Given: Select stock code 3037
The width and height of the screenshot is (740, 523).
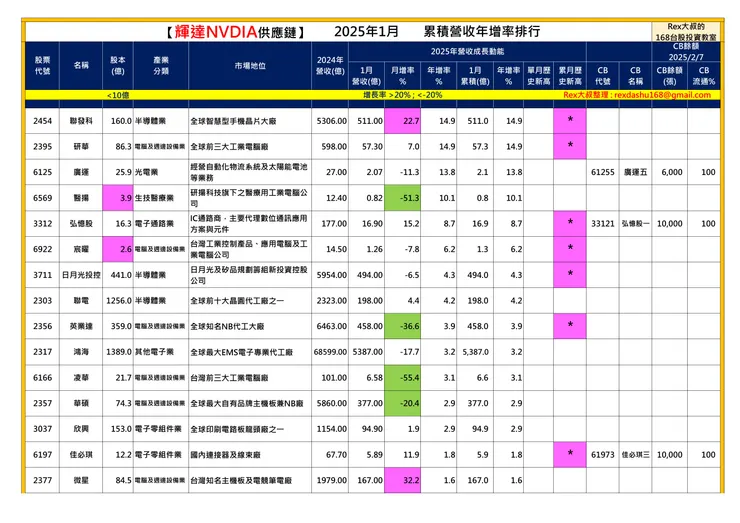Looking at the screenshot, I should tap(42, 429).
